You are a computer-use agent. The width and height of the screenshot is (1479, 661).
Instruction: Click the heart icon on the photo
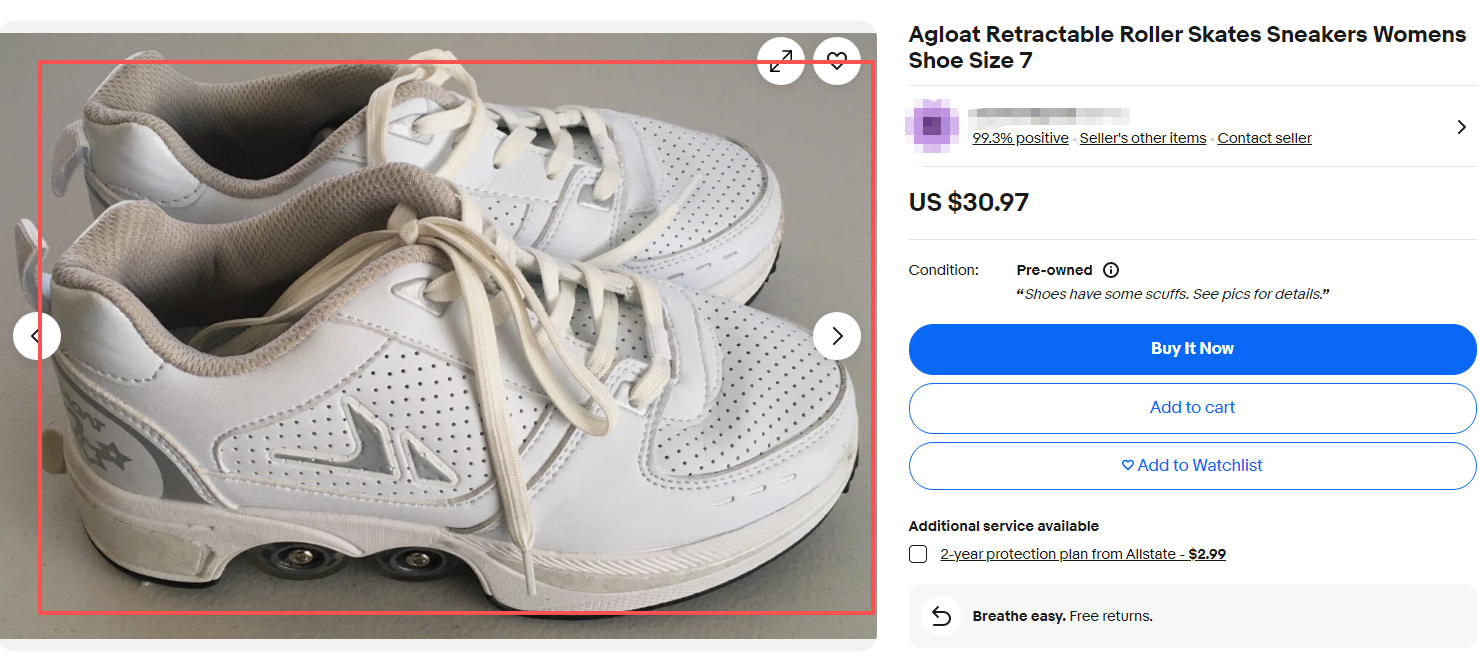point(837,61)
